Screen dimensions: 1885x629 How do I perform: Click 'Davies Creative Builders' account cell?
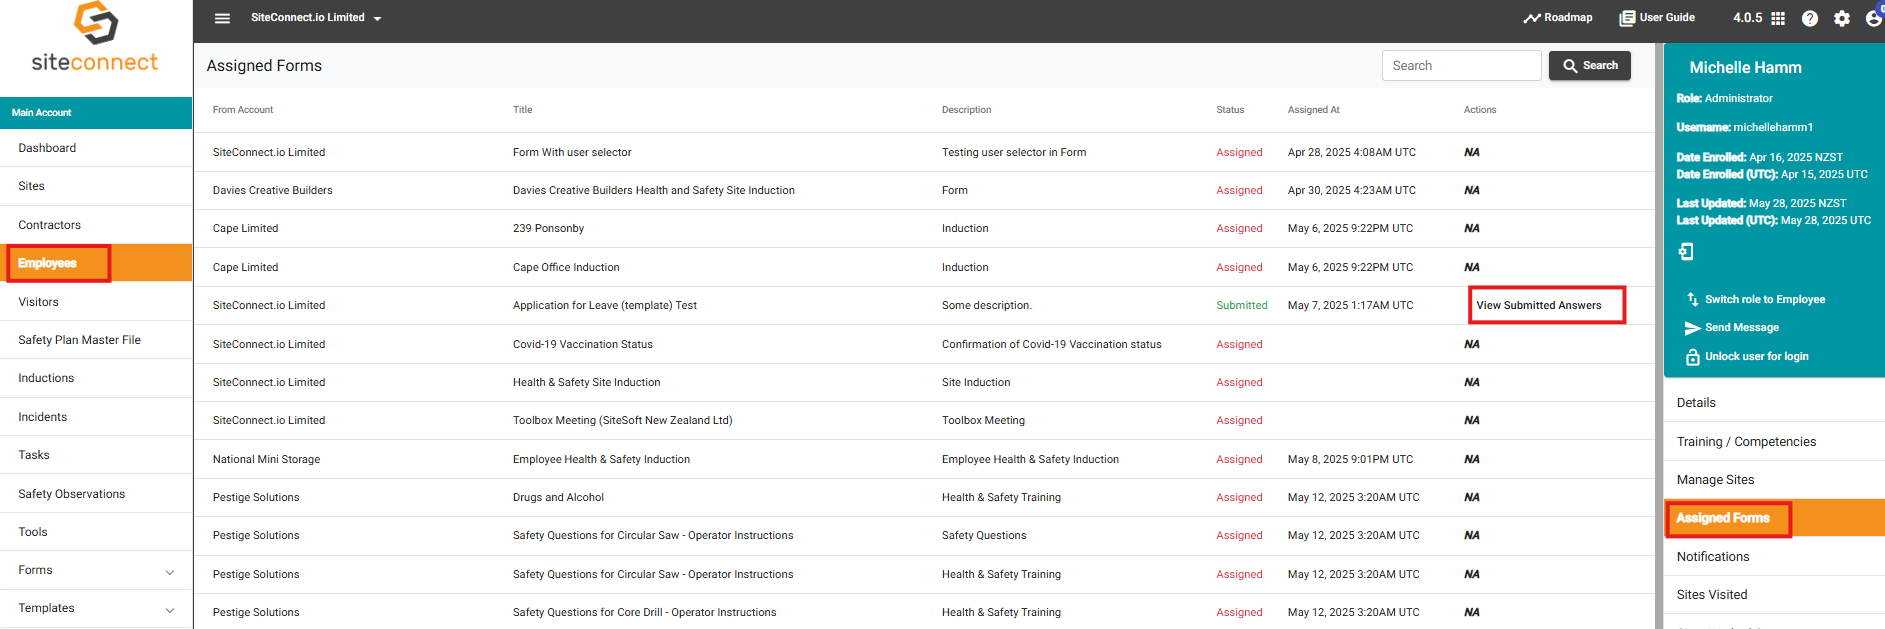click(273, 191)
